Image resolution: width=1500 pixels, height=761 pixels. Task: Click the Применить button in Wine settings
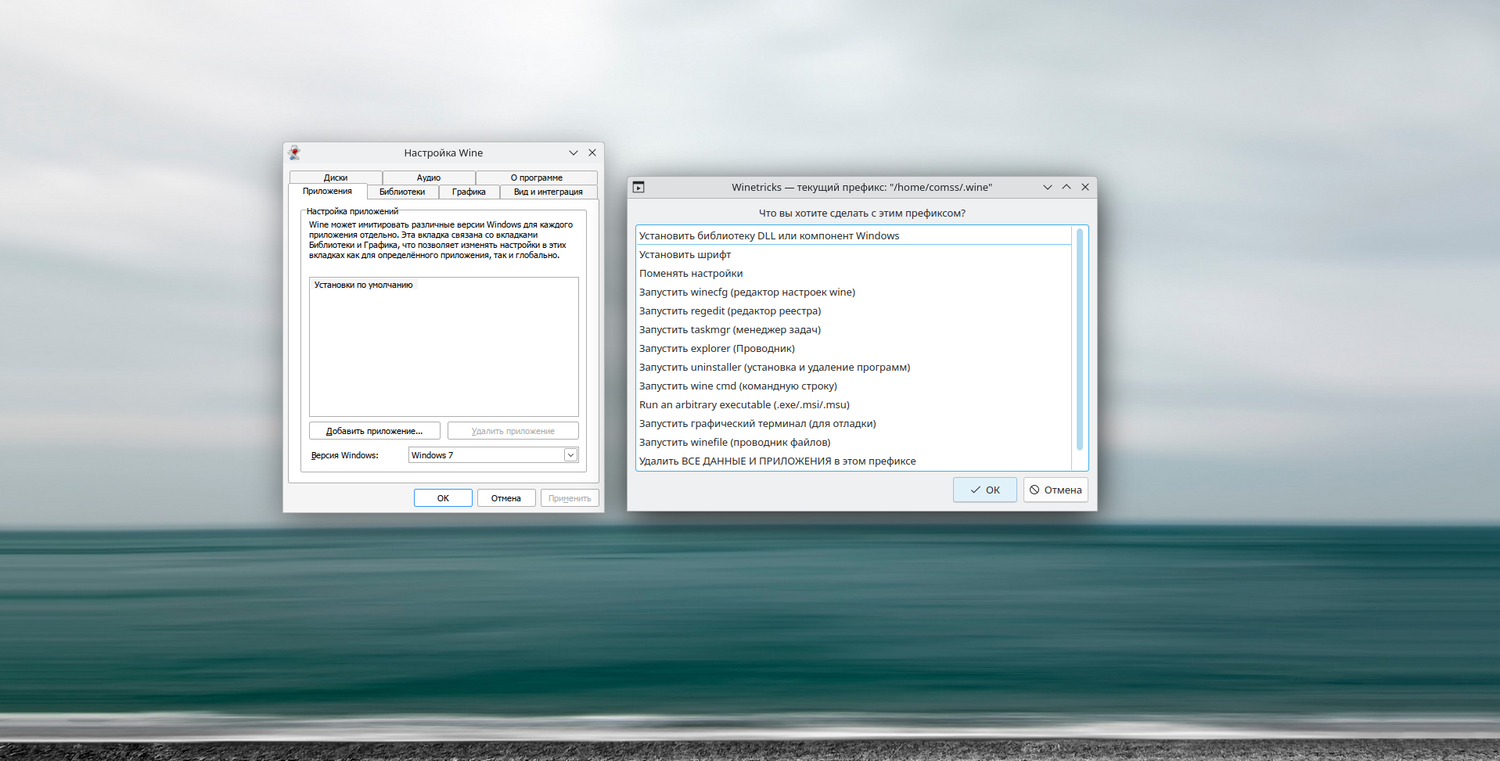[x=570, y=498]
